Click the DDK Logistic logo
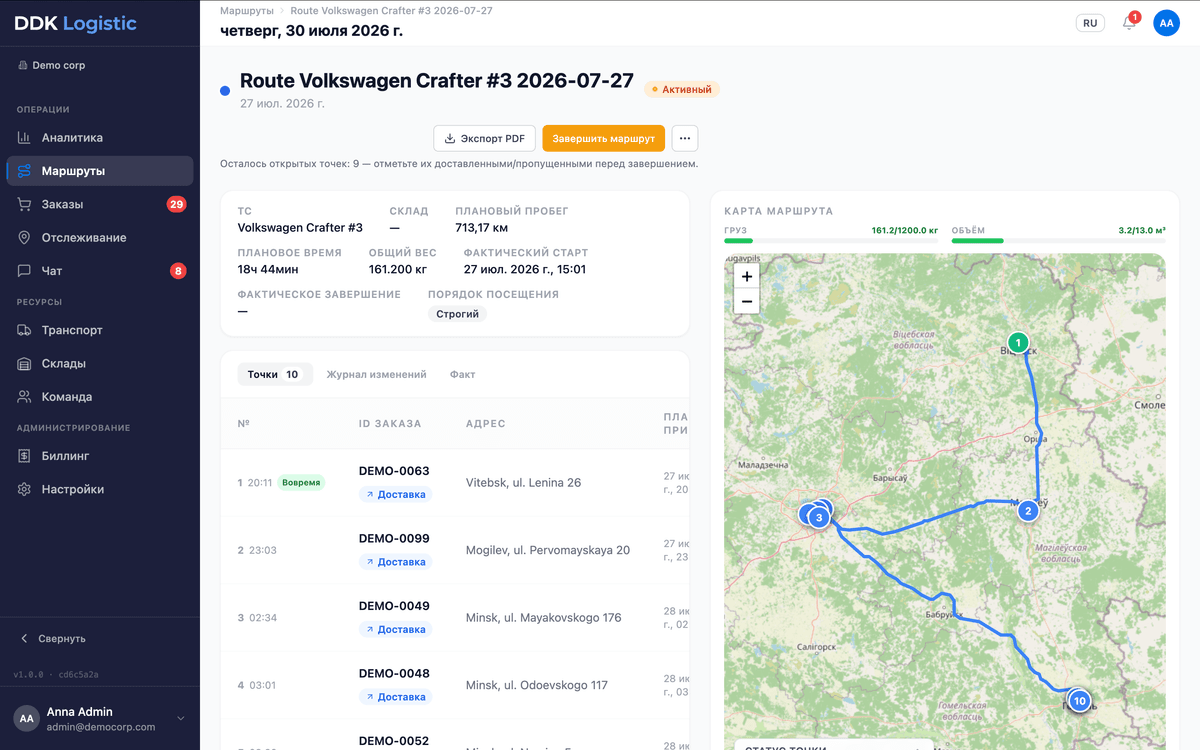 click(76, 23)
